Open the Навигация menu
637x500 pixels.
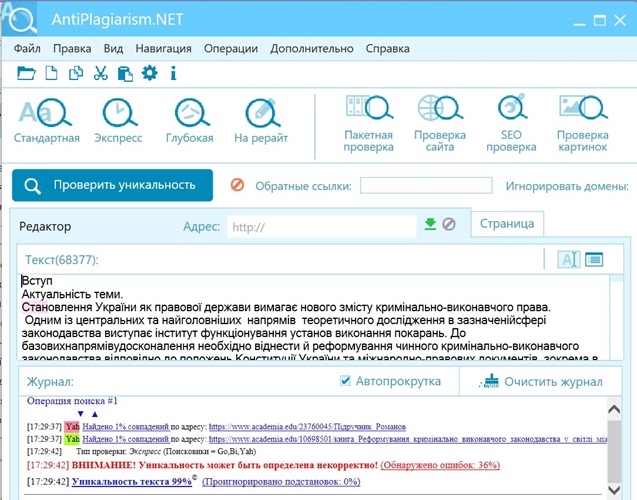[x=163, y=49]
